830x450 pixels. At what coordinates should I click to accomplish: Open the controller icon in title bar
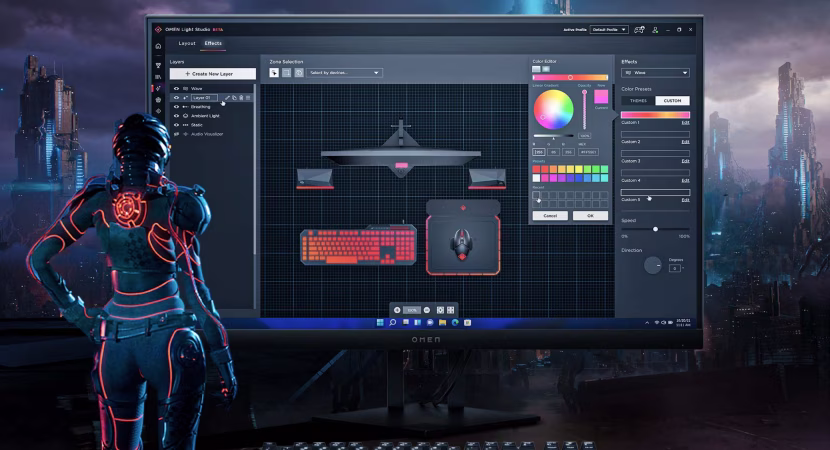[639, 30]
